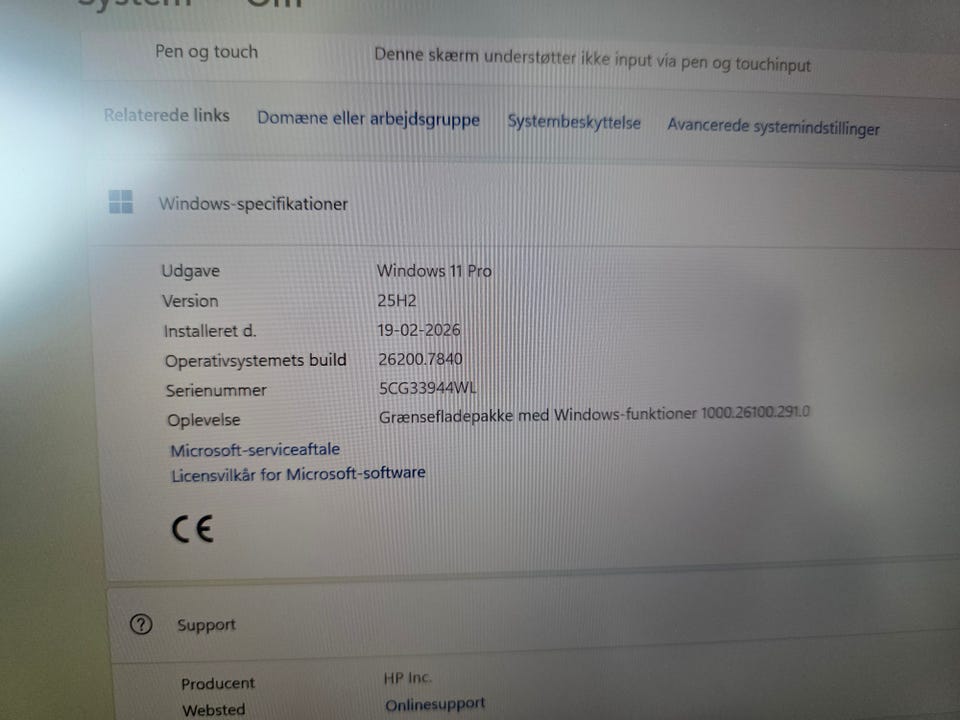Screen dimensions: 960x720
Task: Open Systembeskyttelse link
Action: point(574,122)
